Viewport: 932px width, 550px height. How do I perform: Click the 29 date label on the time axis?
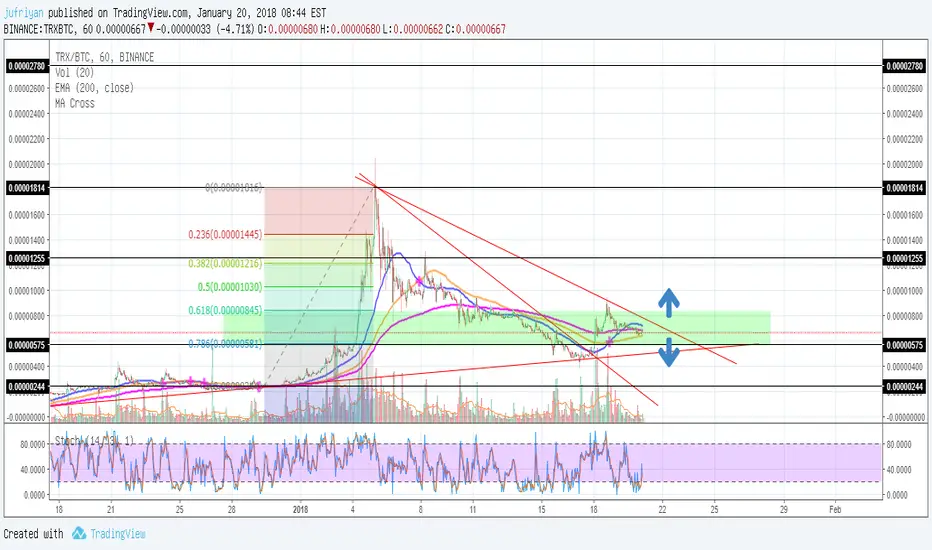click(783, 510)
